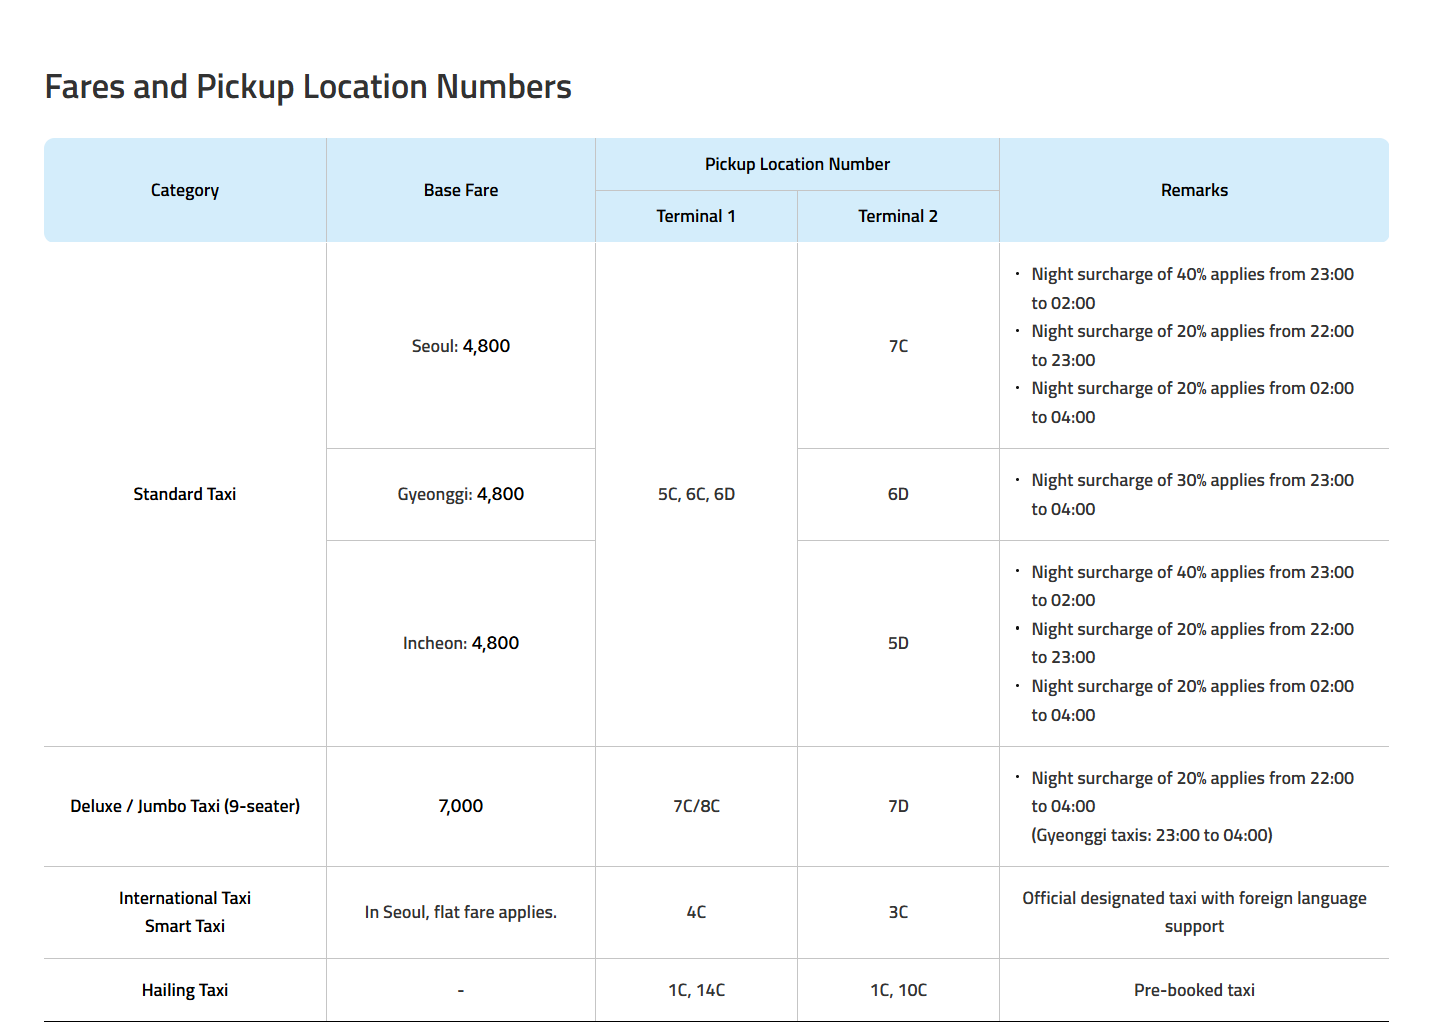The image size is (1434, 1034).
Task: Click the "Terminal 1" sub-header
Action: (696, 216)
